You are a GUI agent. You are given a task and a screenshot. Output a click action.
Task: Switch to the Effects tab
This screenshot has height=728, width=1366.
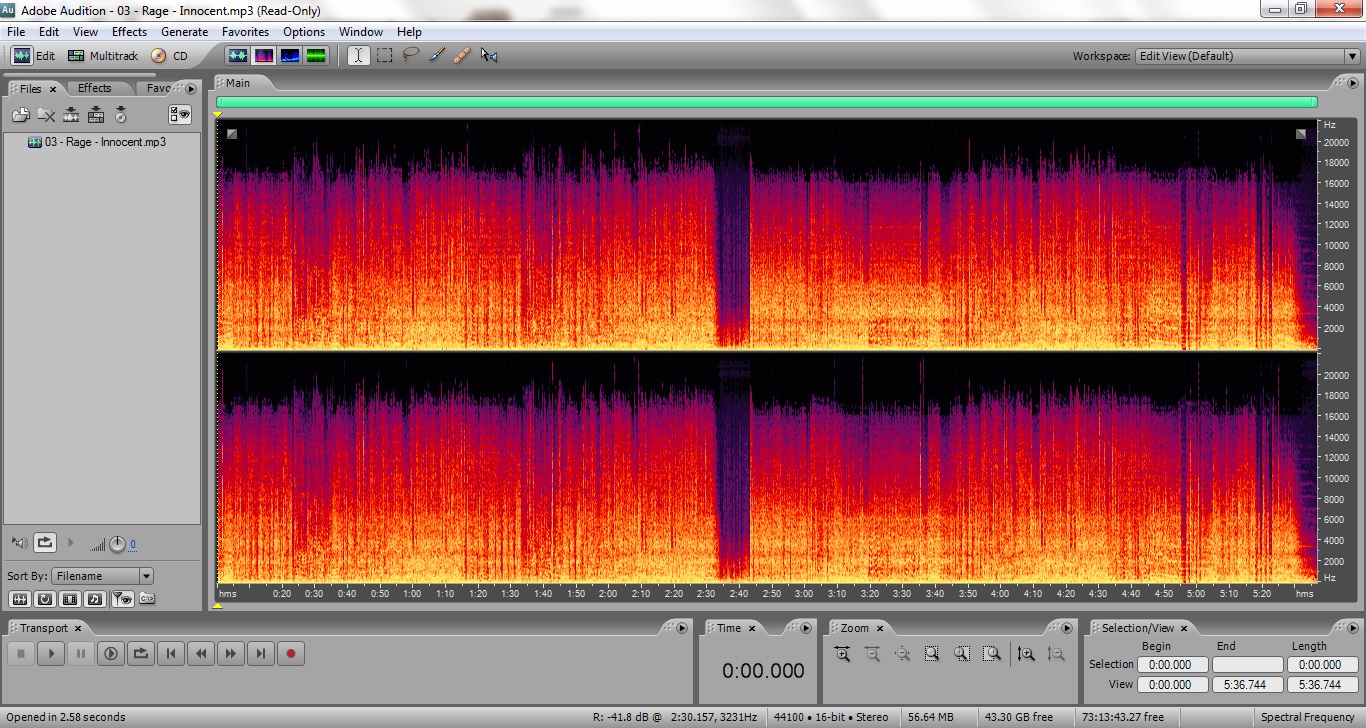coord(95,88)
